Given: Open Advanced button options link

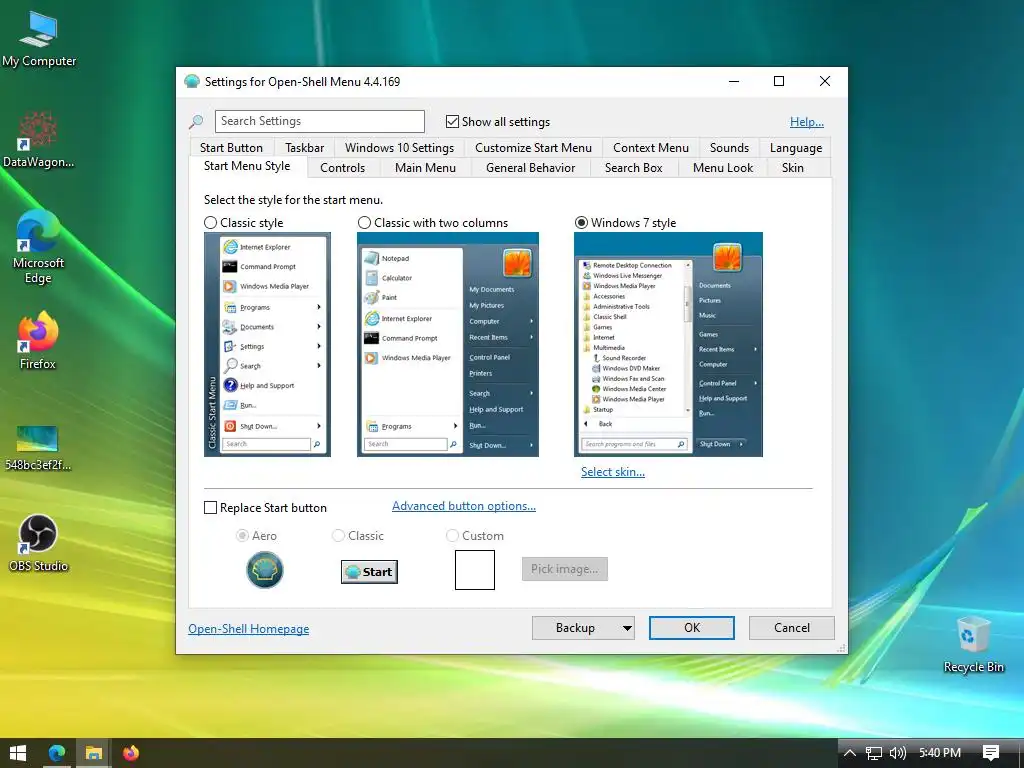Looking at the screenshot, I should point(464,506).
